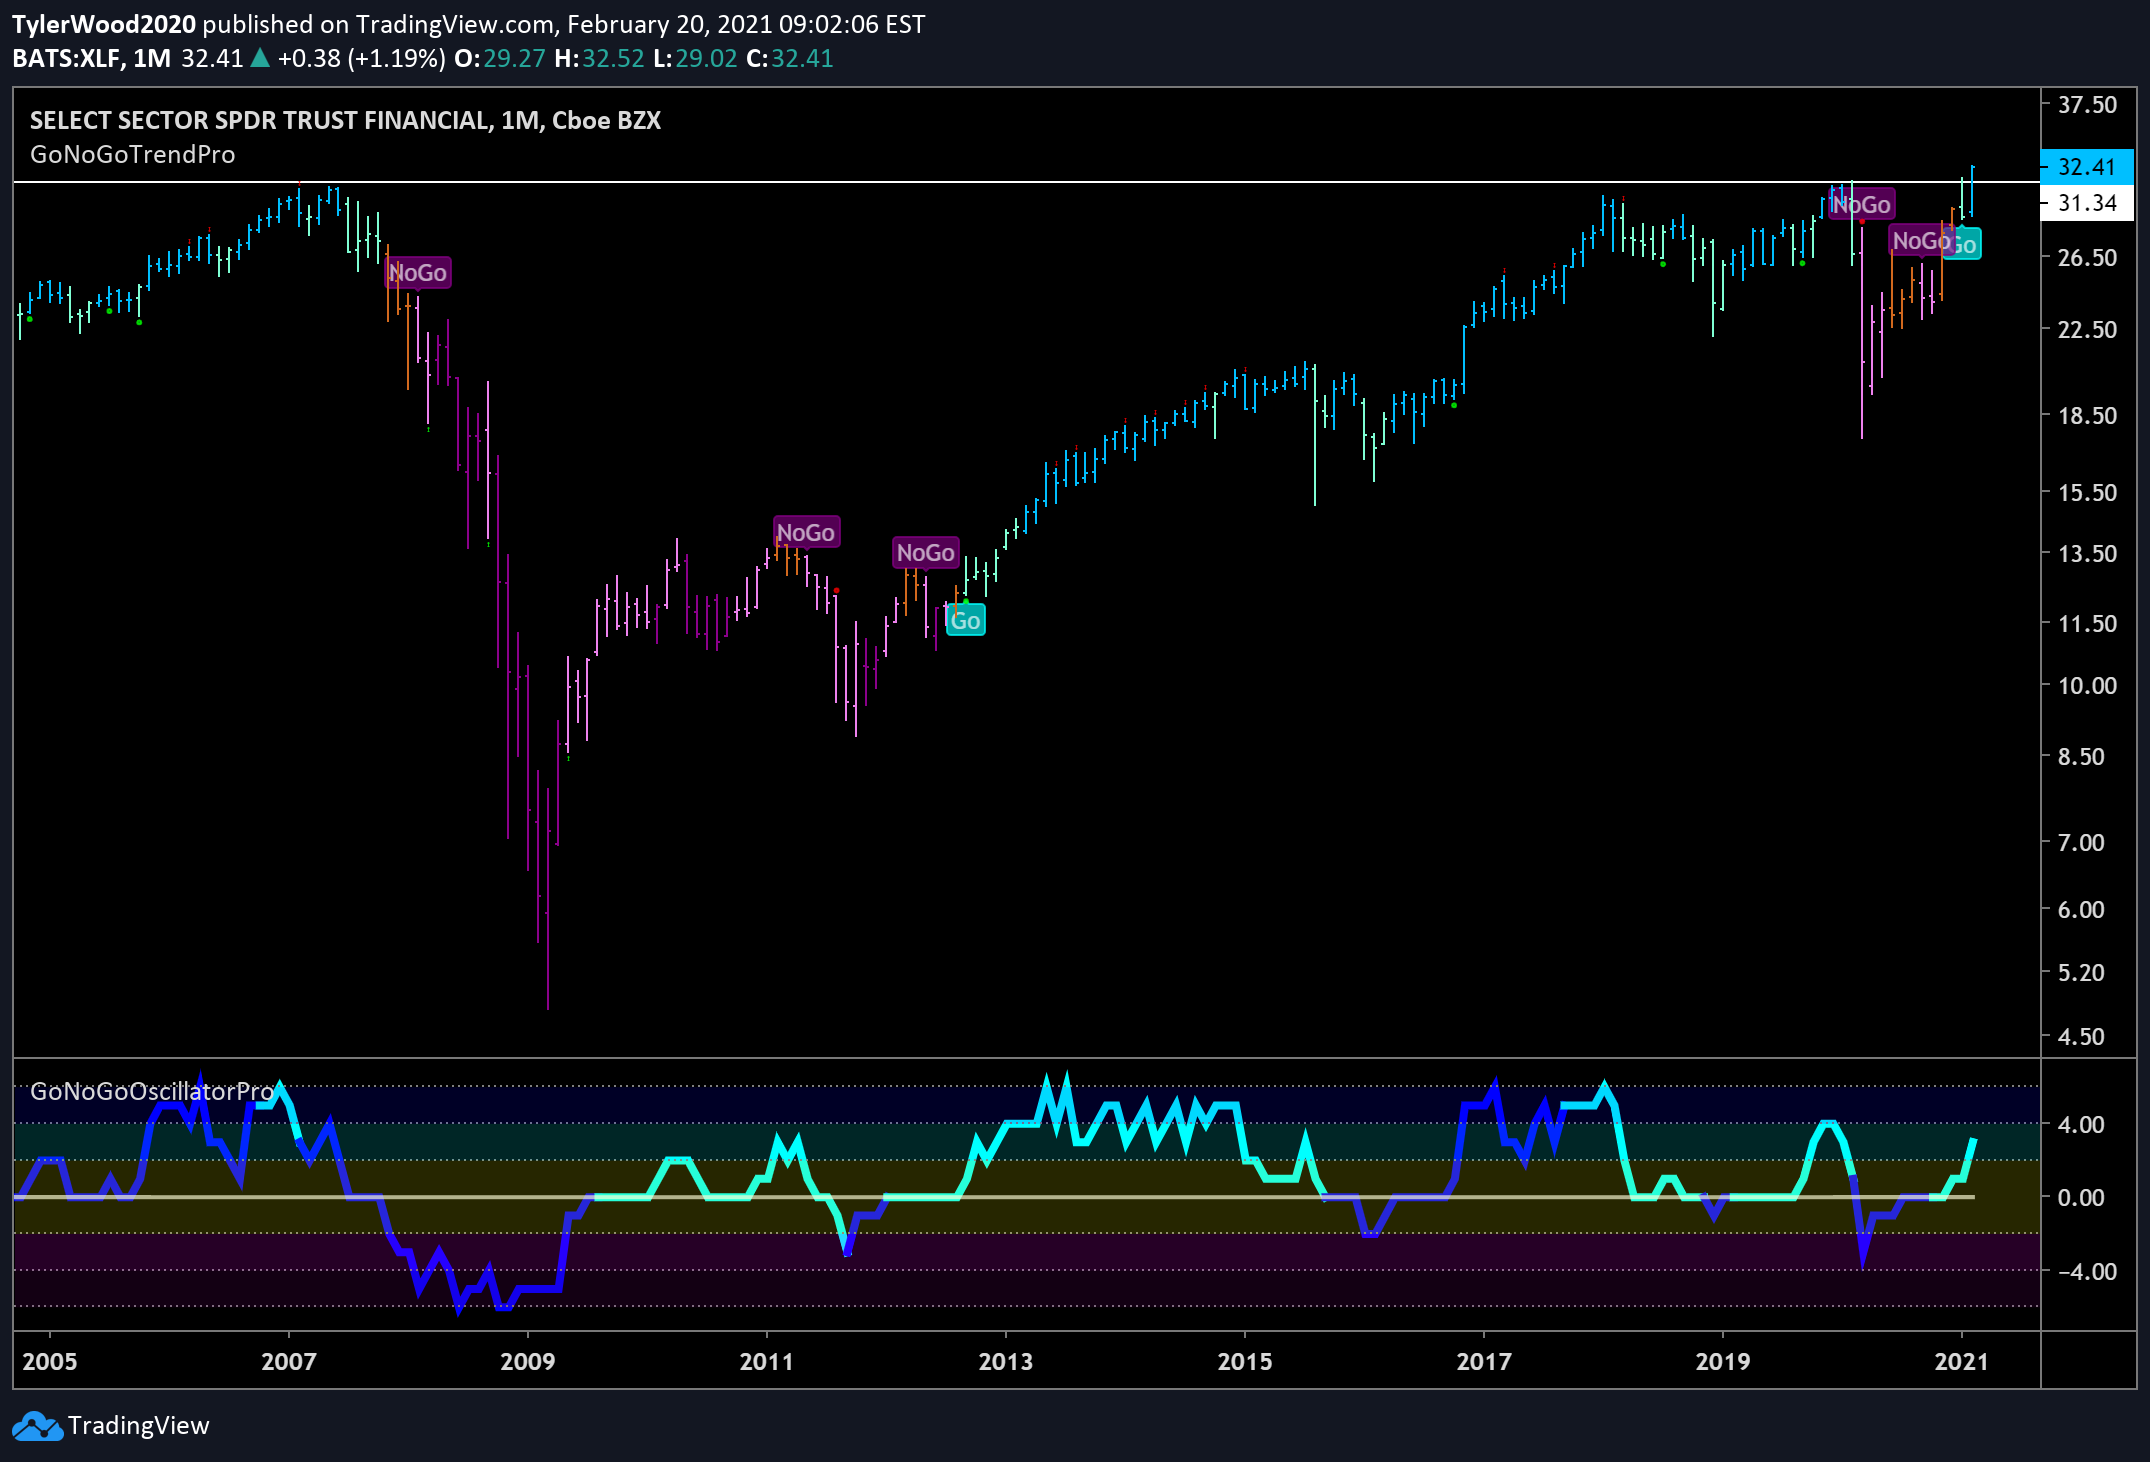The height and width of the screenshot is (1462, 2150).
Task: Click the 6.00 price axis label
Action: click(x=2081, y=909)
